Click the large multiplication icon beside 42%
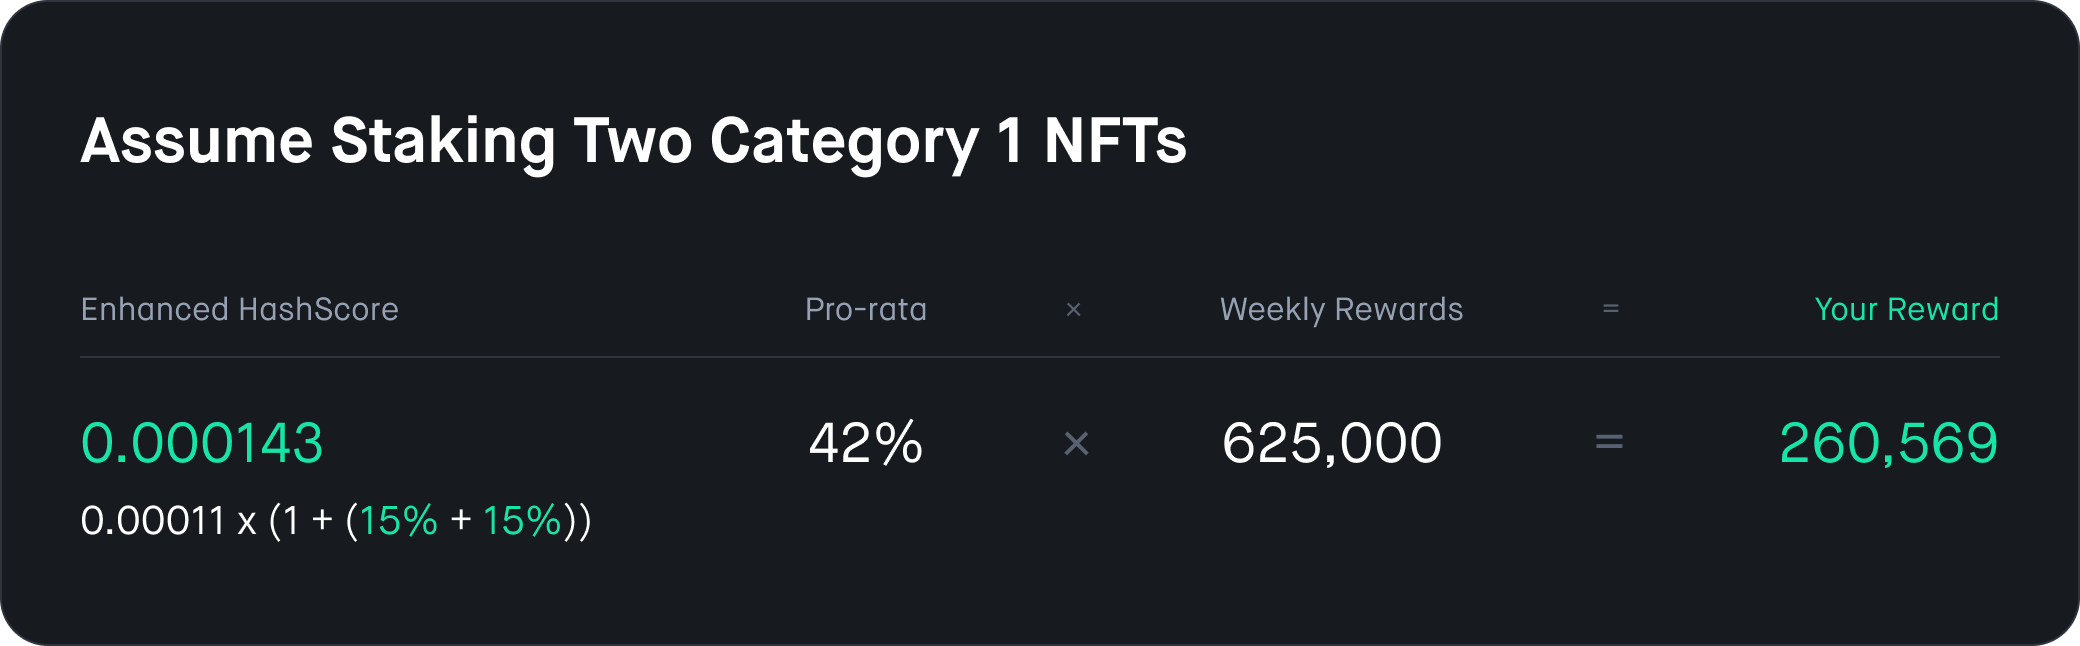 click(x=1076, y=443)
